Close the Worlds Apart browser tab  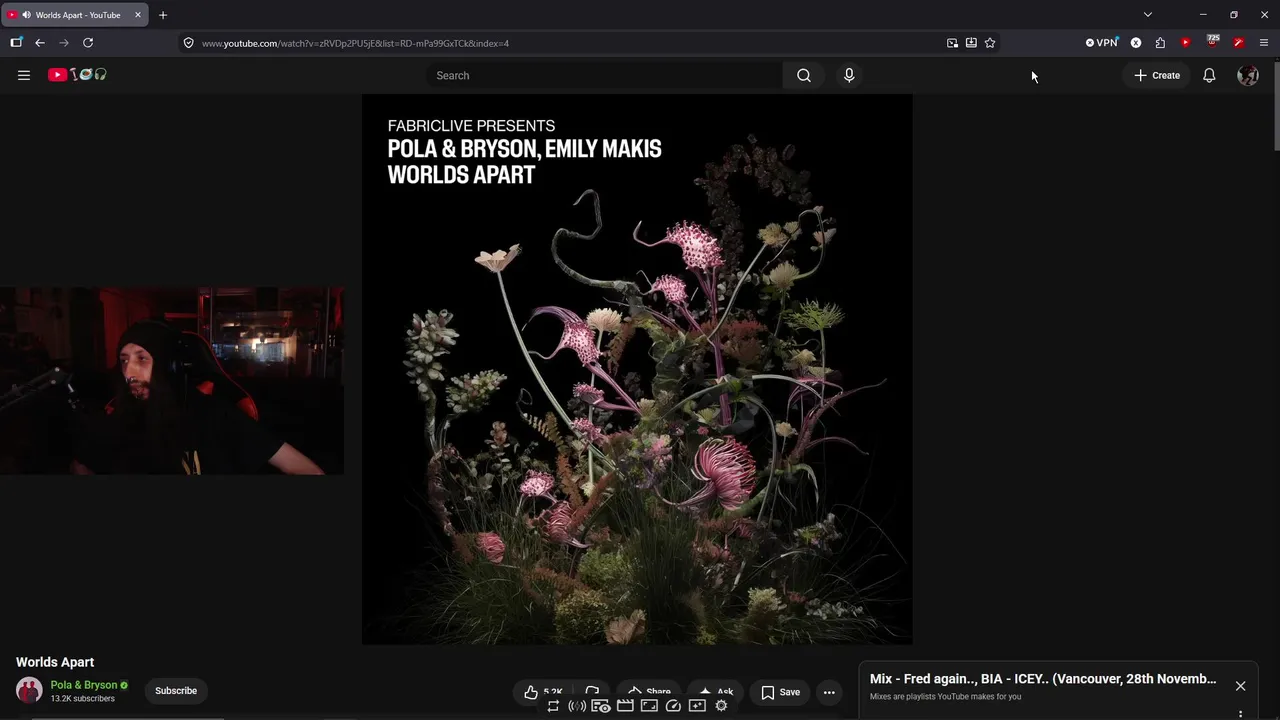(x=138, y=15)
